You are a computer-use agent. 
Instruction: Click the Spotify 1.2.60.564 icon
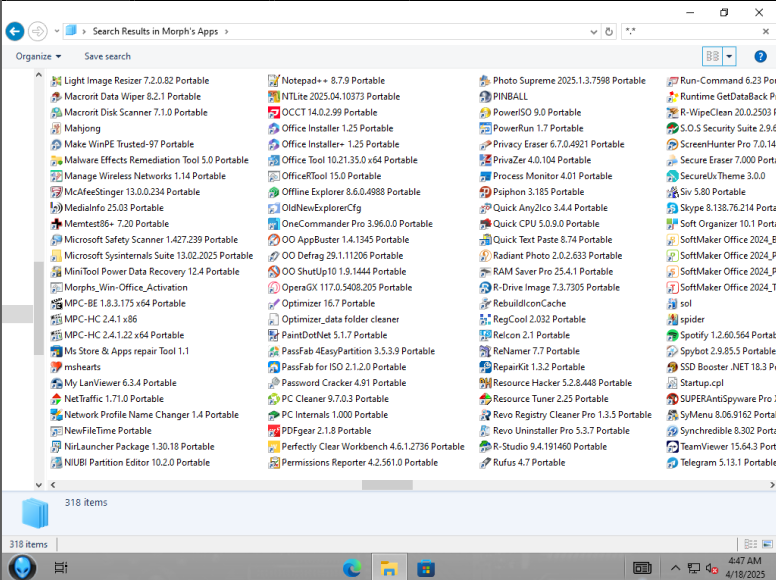click(x=672, y=335)
